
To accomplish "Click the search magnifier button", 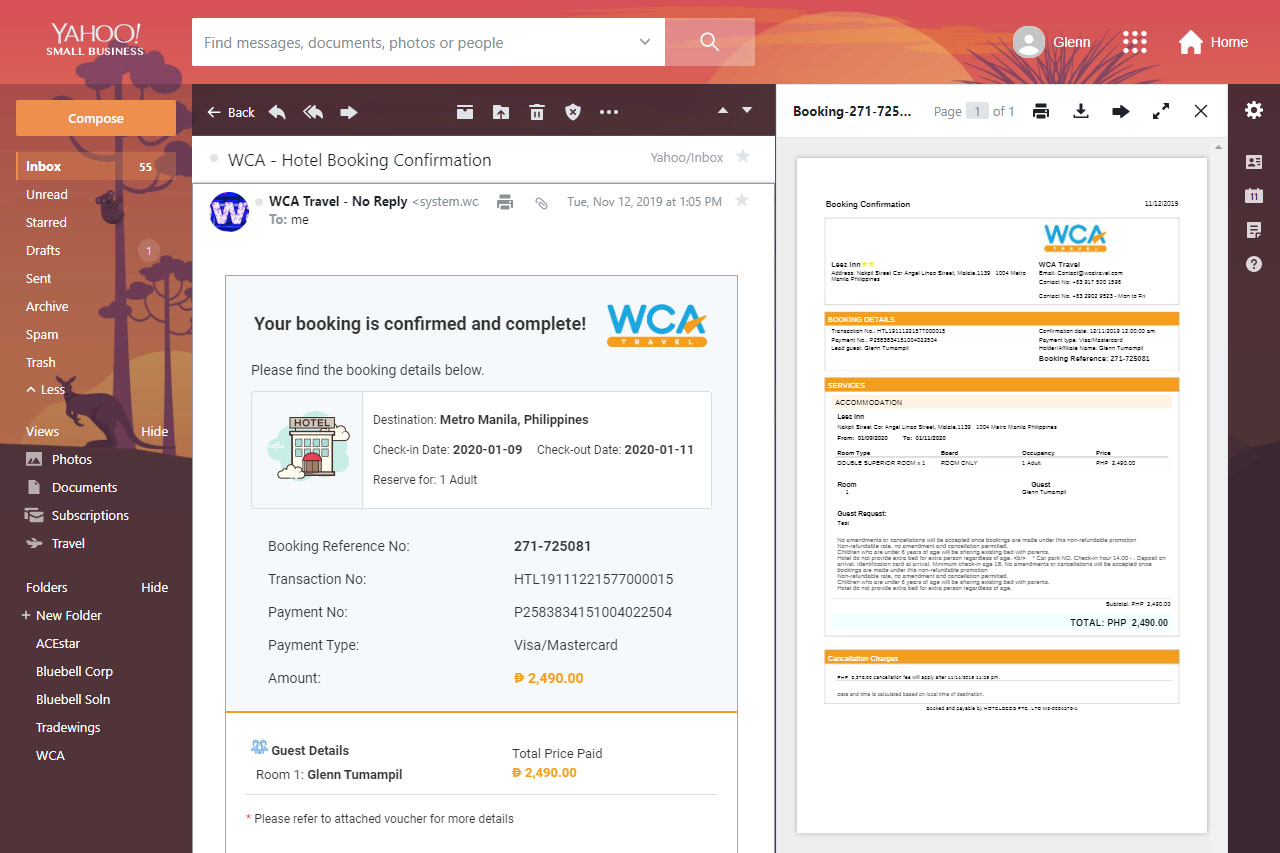I will pyautogui.click(x=710, y=42).
